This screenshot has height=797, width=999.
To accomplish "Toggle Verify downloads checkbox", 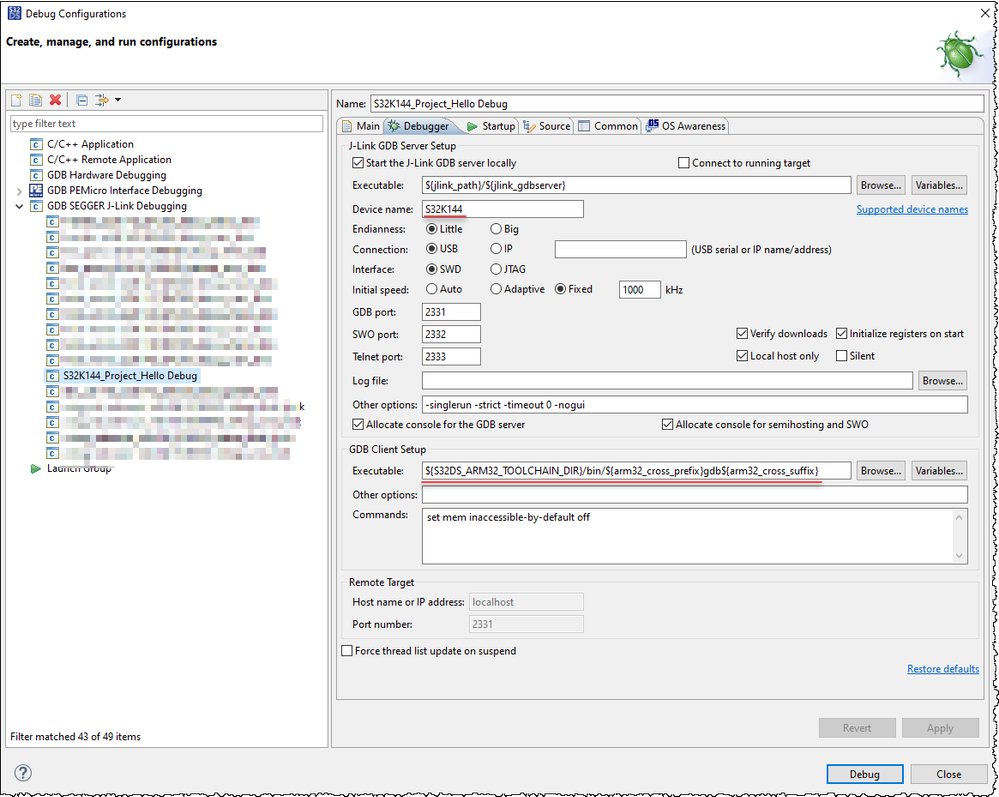I will (742, 334).
